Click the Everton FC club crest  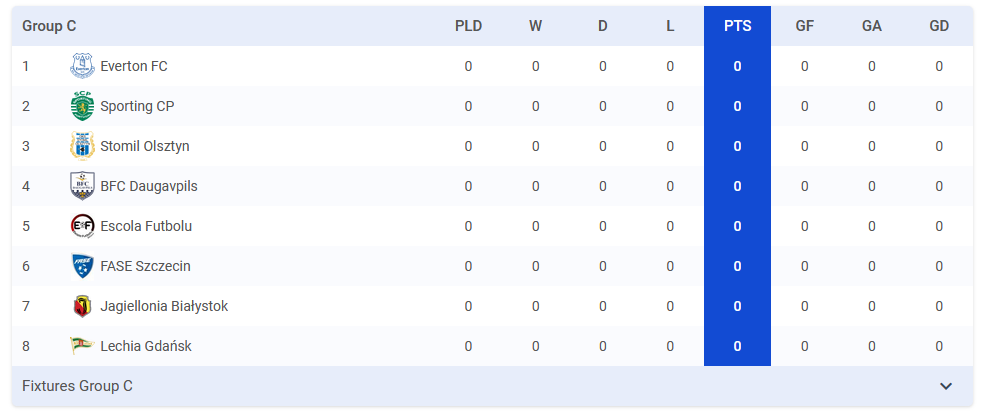[82, 66]
